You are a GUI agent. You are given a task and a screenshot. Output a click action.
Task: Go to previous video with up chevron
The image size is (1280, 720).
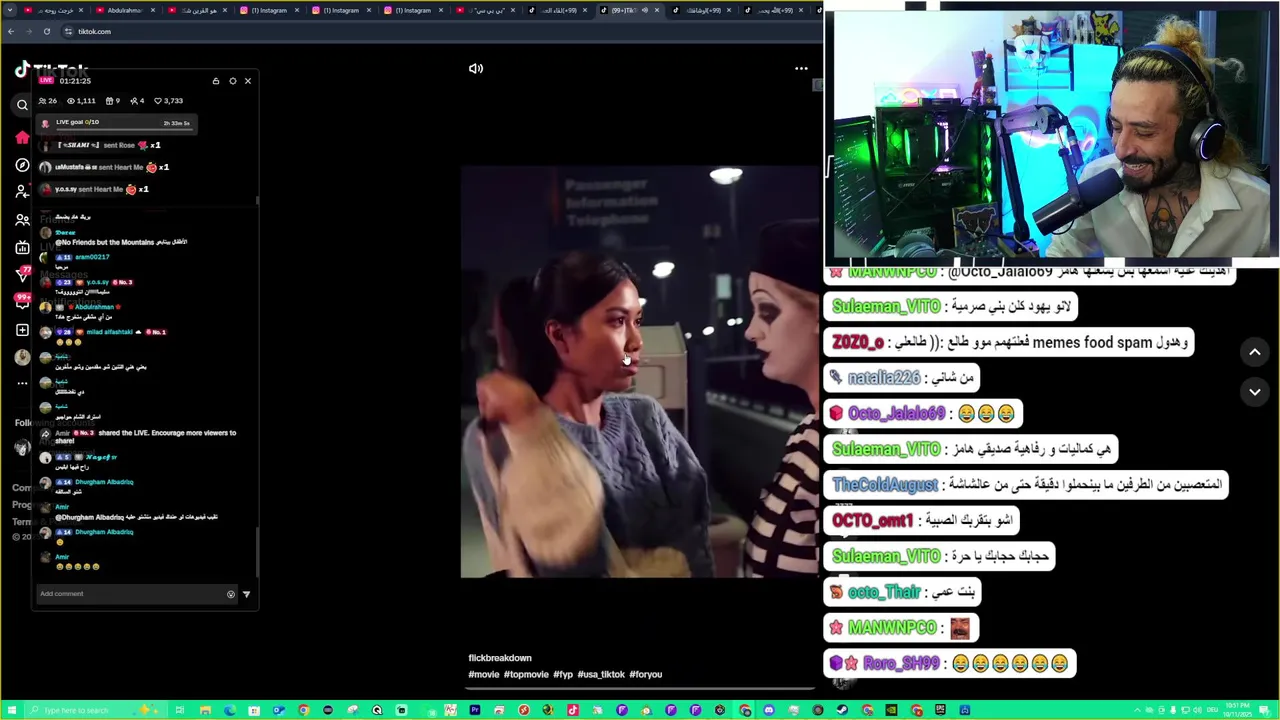(1254, 352)
